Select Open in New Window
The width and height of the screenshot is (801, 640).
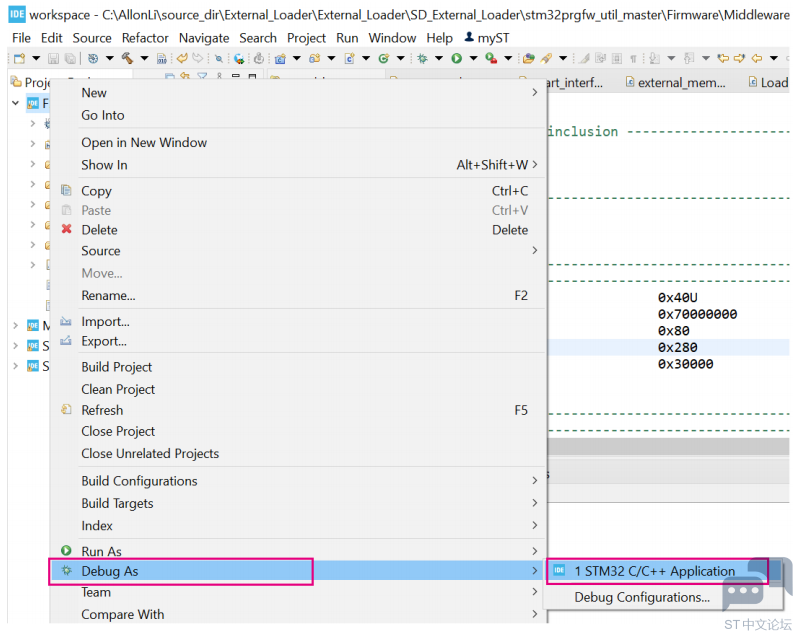(144, 143)
